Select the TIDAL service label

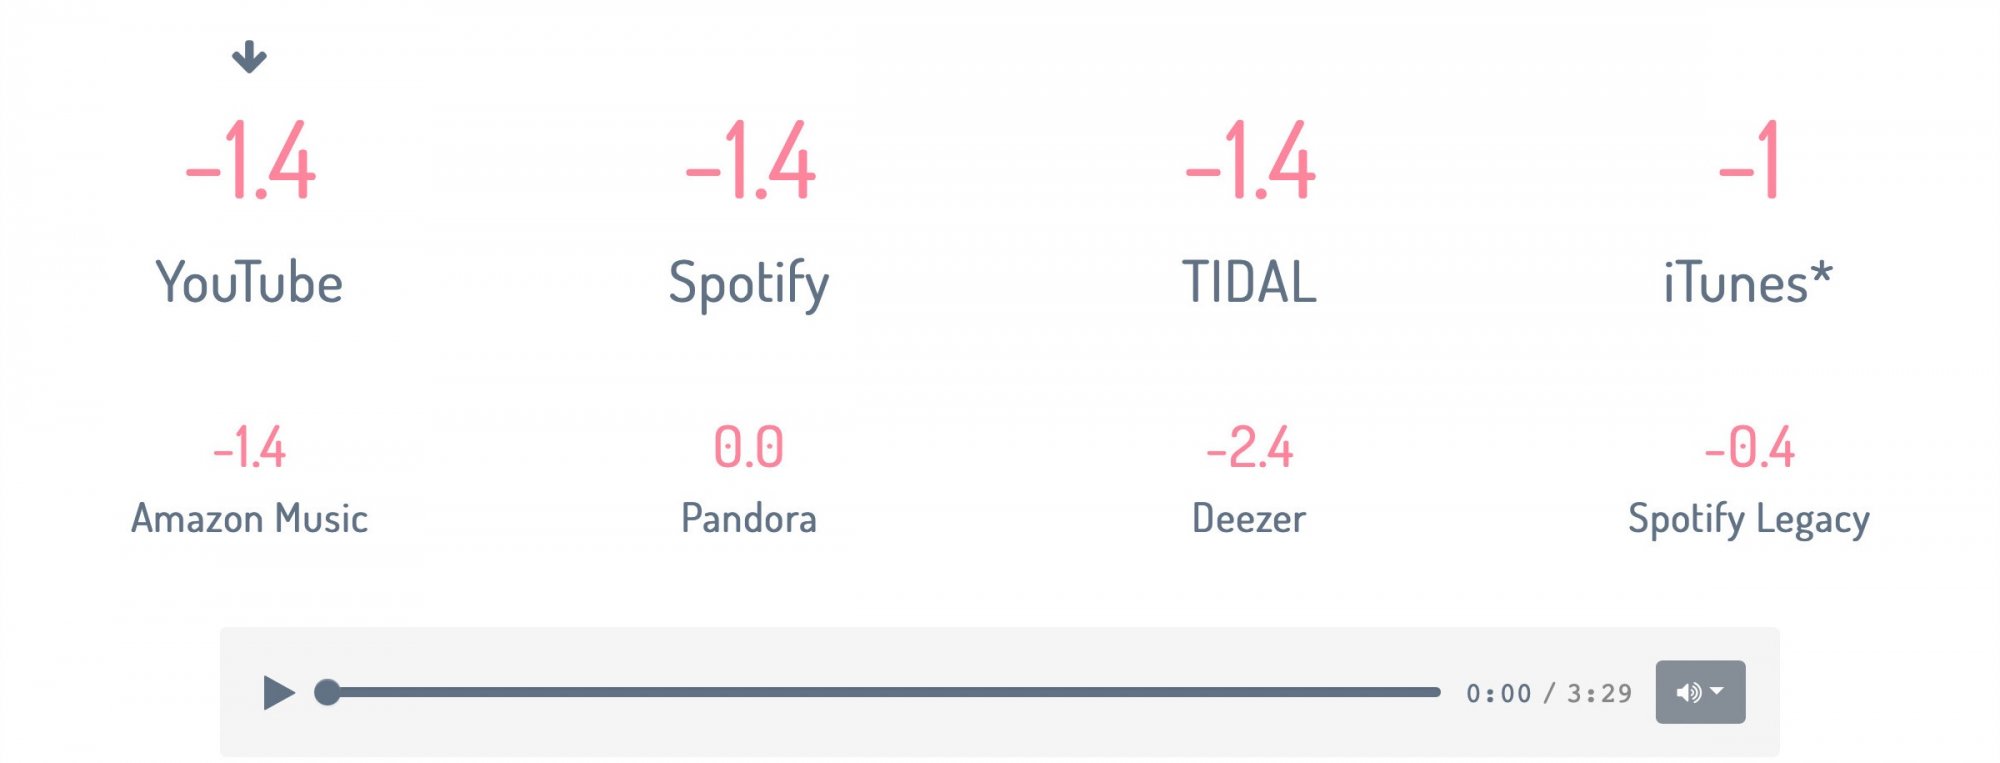(1249, 283)
